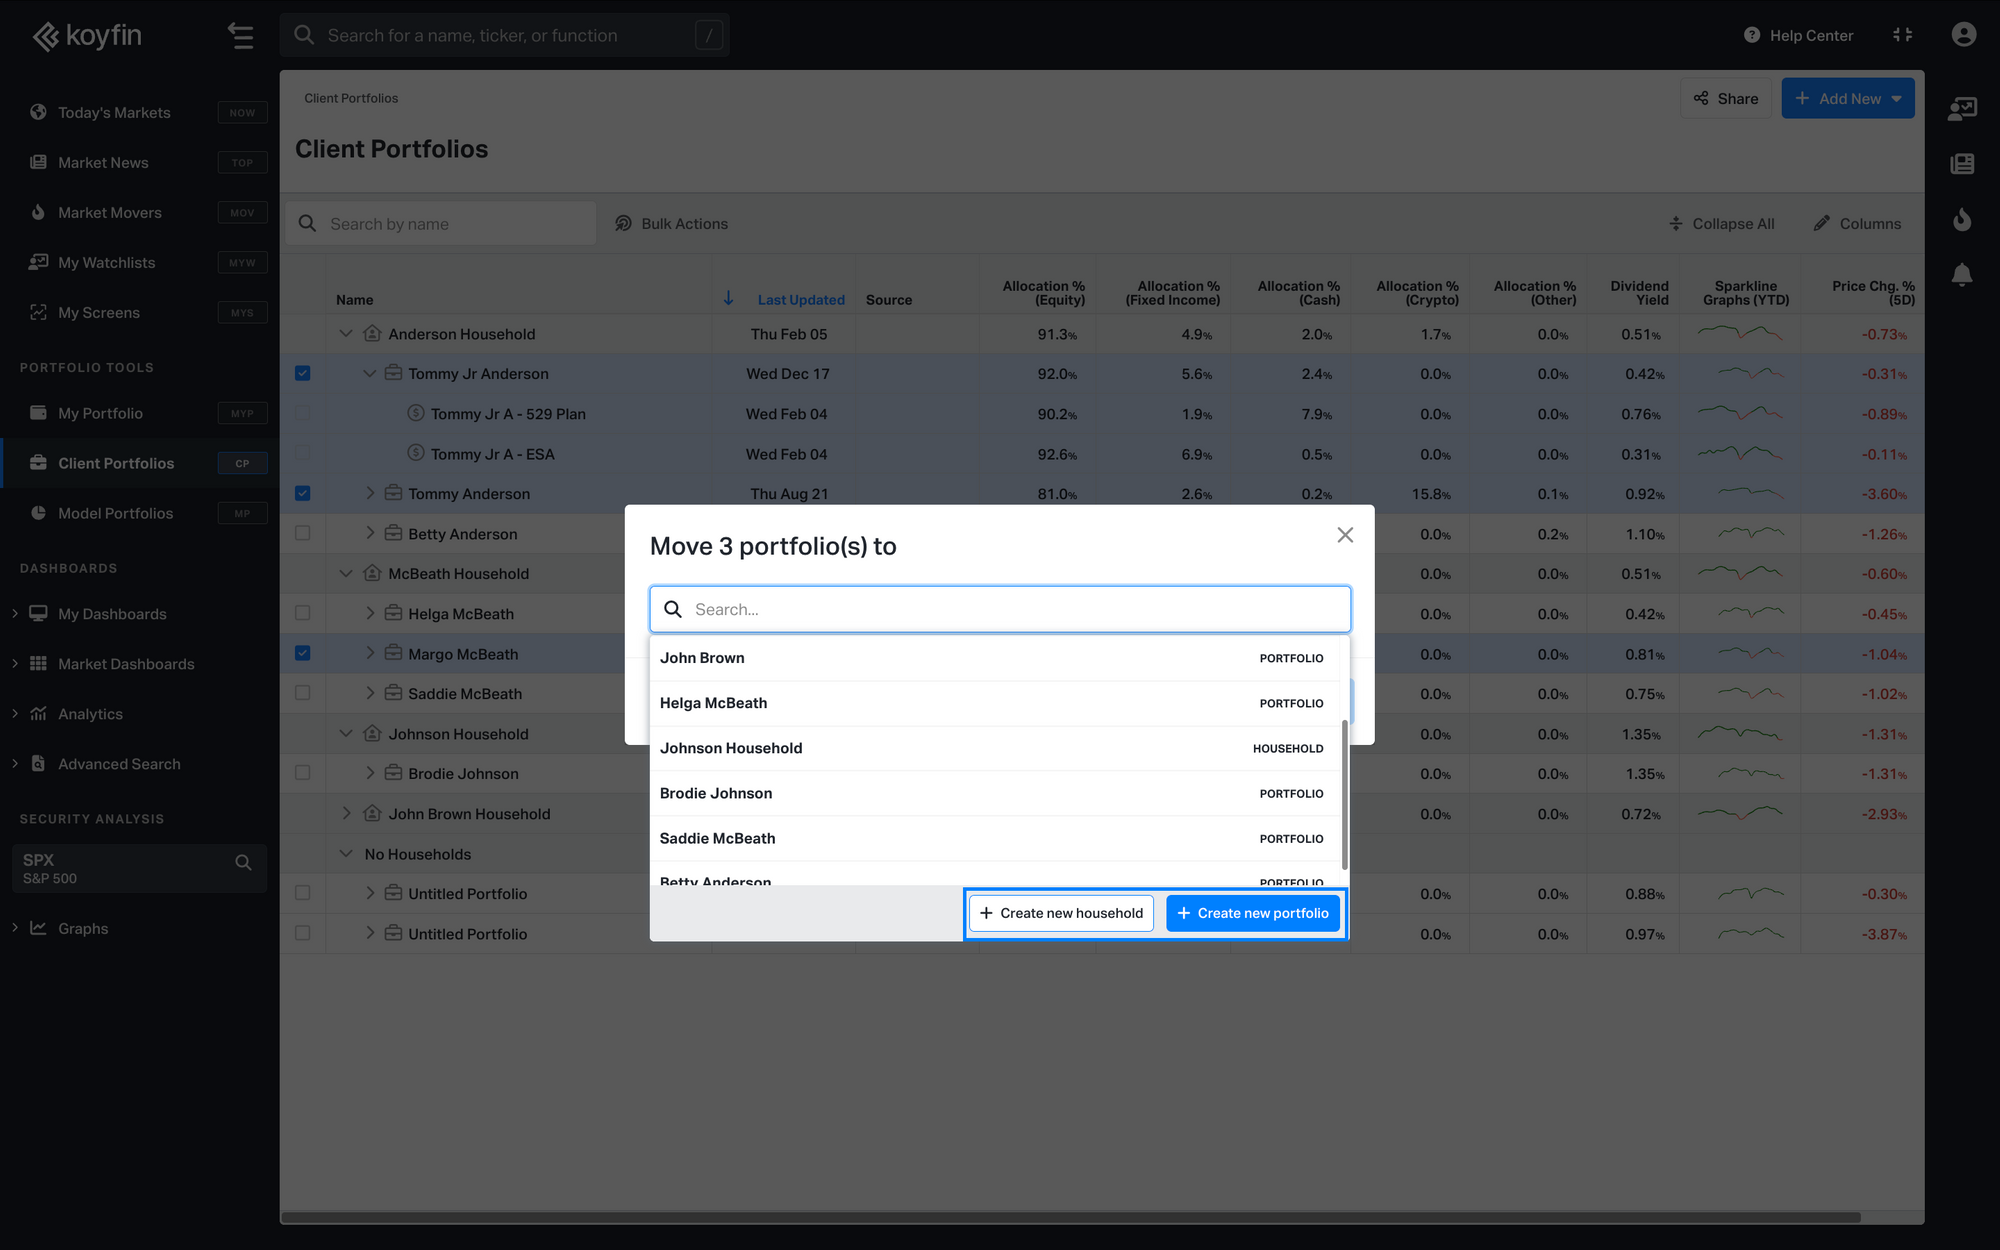Image resolution: width=2000 pixels, height=1250 pixels.
Task: Click the SPX security search magnifier icon
Action: (243, 863)
